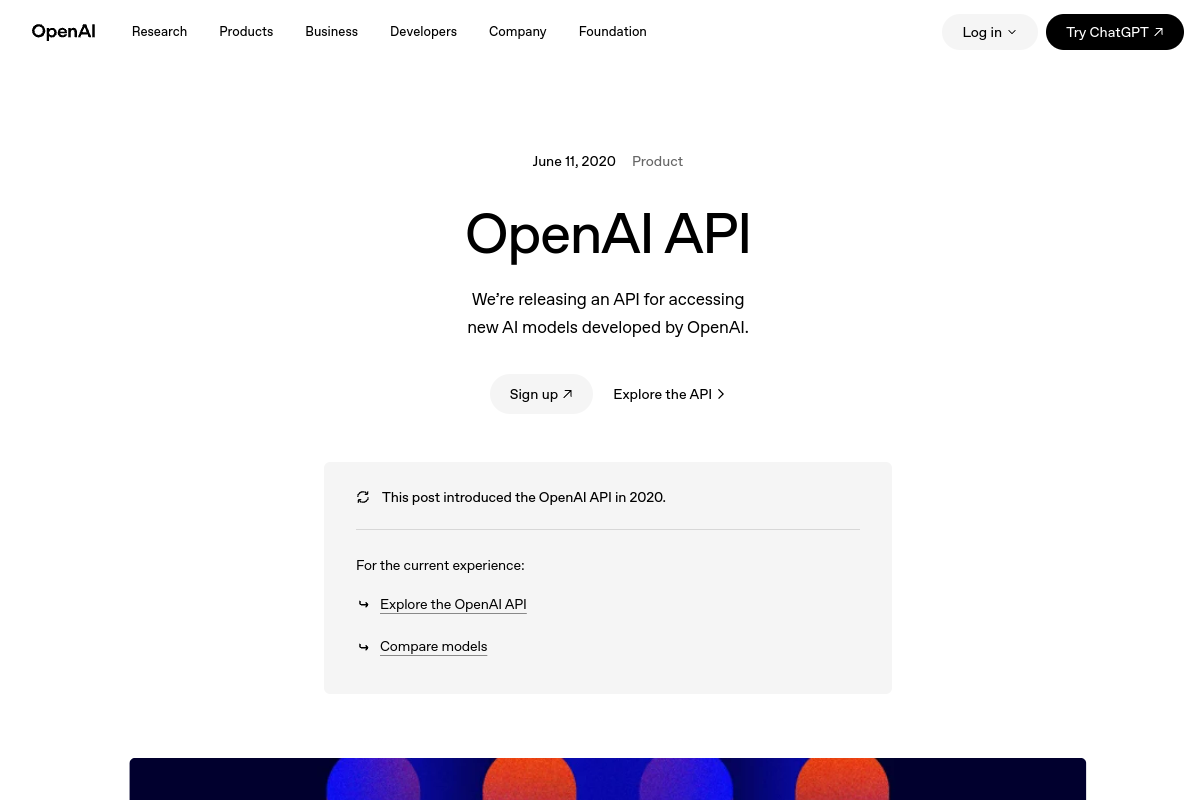Click the hero image with colored circles

point(607,779)
